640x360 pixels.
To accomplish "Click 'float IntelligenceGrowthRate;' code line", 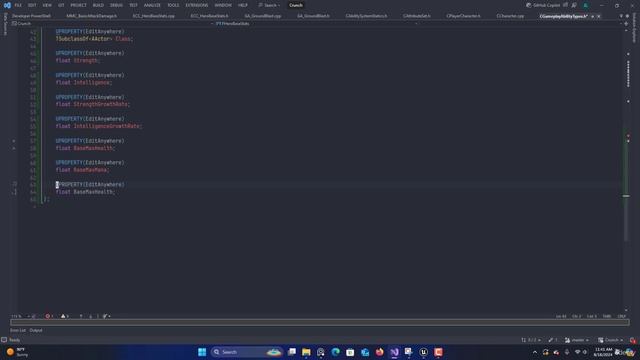I will (x=99, y=126).
